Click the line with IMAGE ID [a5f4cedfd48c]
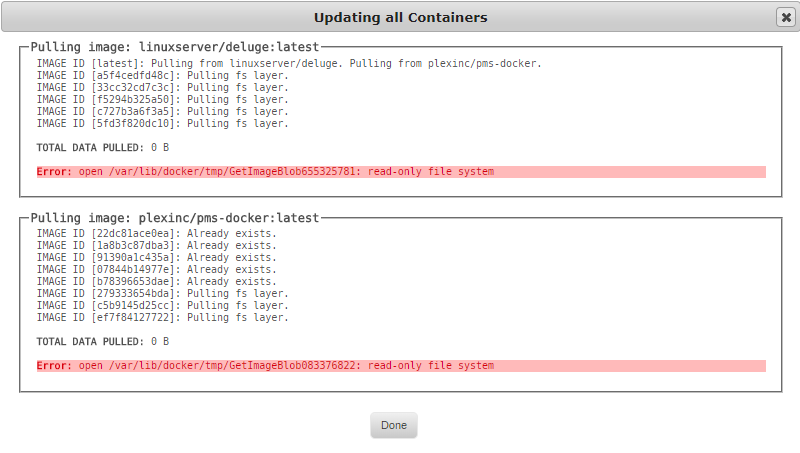This screenshot has height=453, width=800. coord(162,76)
